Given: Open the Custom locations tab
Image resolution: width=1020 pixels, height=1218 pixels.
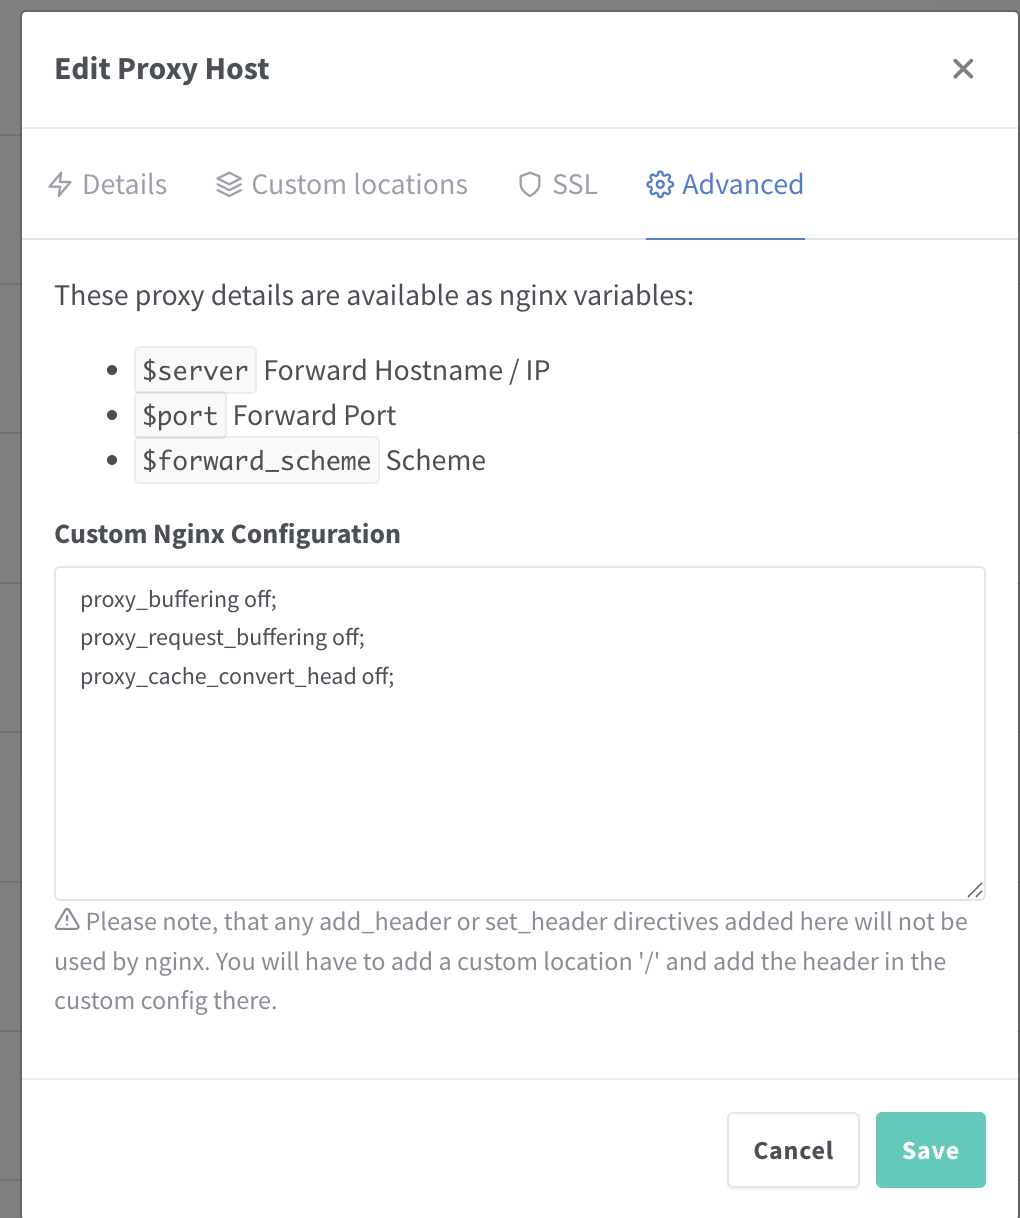Looking at the screenshot, I should (359, 185).
